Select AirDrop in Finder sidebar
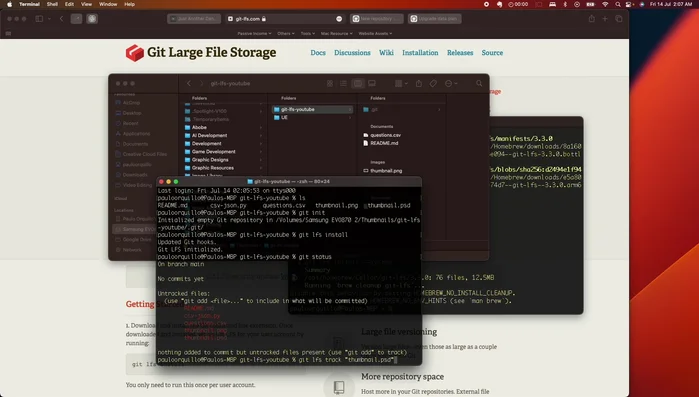 (x=127, y=102)
